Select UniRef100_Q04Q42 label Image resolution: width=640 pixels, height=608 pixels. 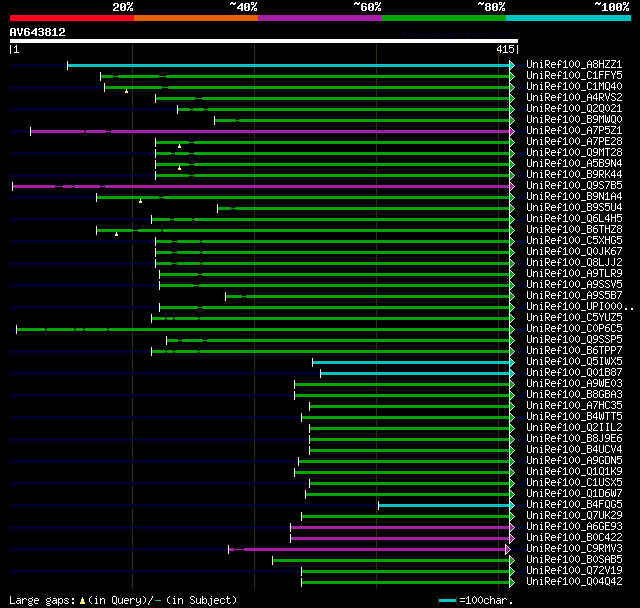point(574,582)
